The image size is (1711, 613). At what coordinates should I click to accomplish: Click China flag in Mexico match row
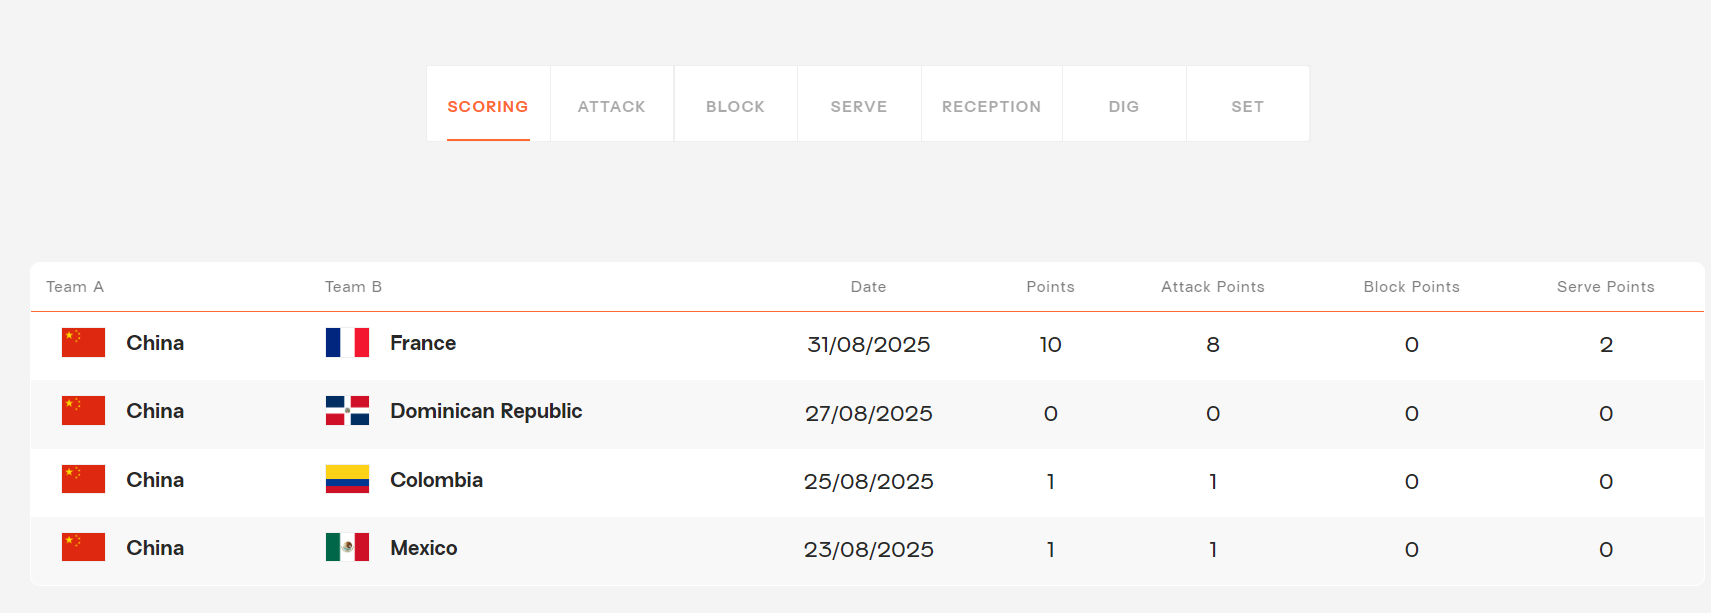[x=83, y=548]
